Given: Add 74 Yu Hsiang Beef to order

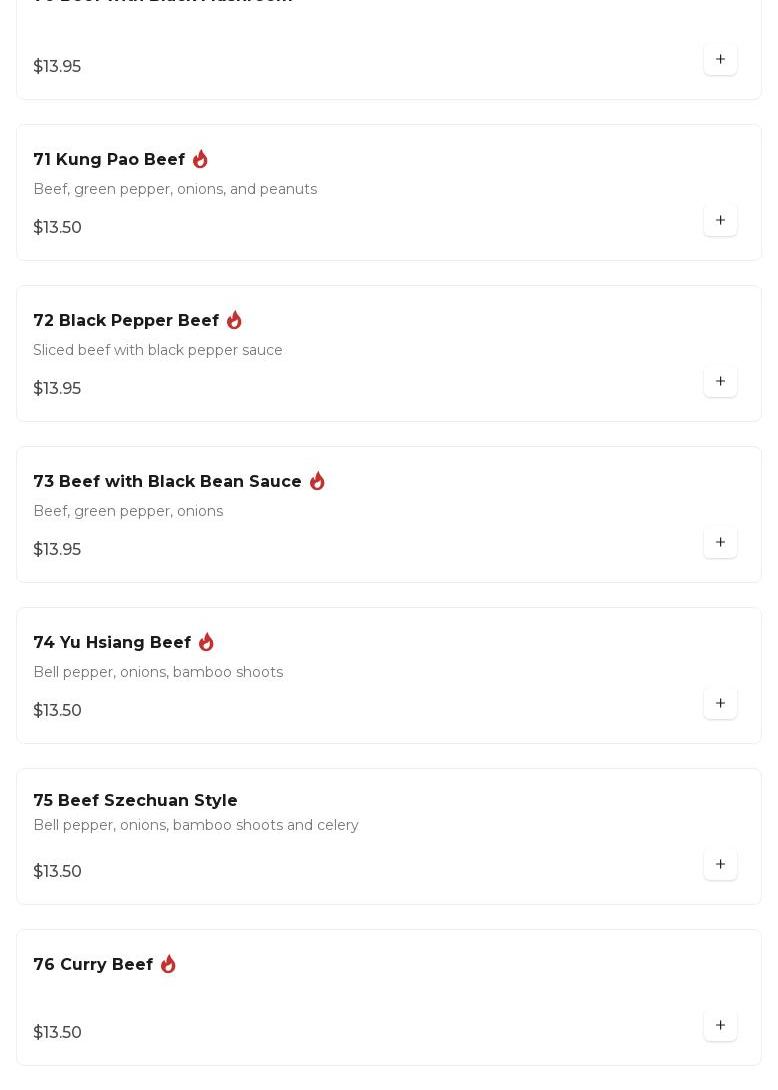Looking at the screenshot, I should [x=720, y=703].
